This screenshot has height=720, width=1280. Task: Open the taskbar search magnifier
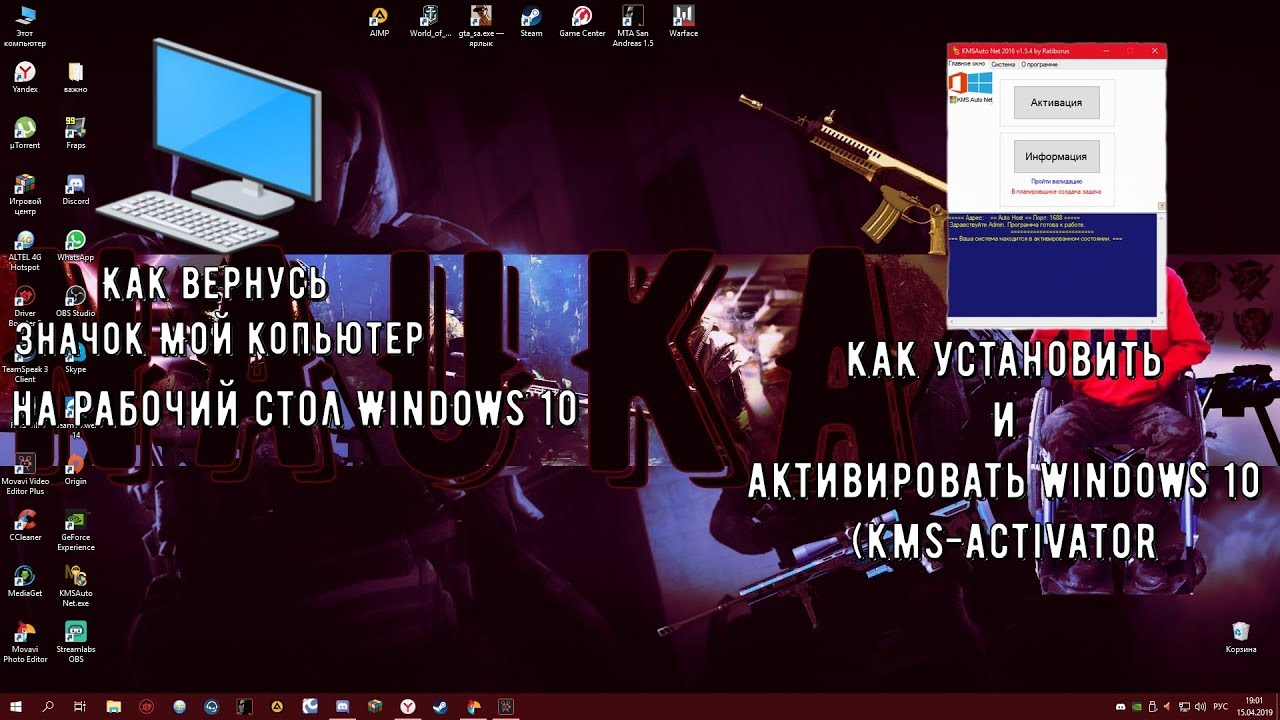pyautogui.click(x=48, y=706)
